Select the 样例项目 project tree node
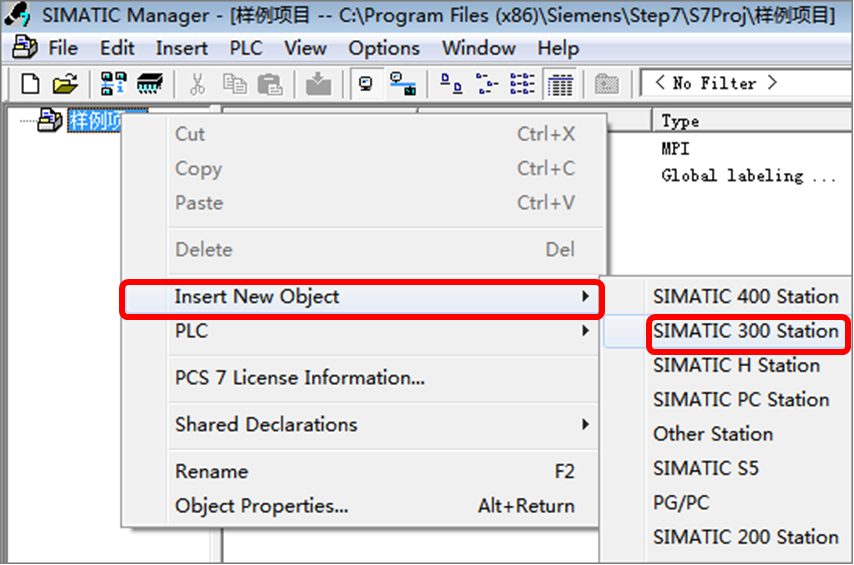 [95, 120]
